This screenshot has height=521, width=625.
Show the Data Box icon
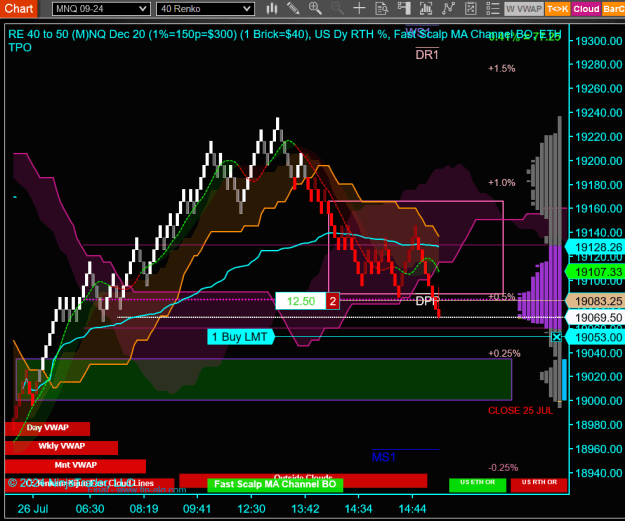[x=381, y=8]
